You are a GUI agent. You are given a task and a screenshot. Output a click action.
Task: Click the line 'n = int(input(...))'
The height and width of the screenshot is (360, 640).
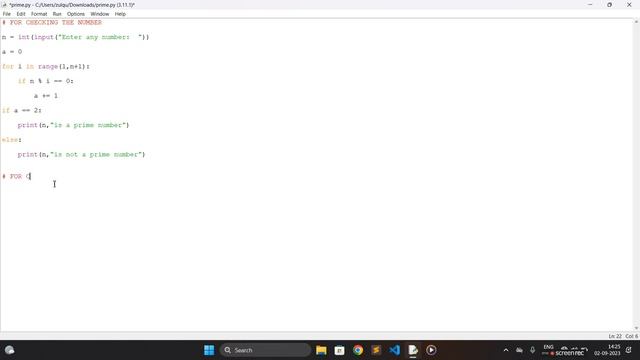(76, 37)
